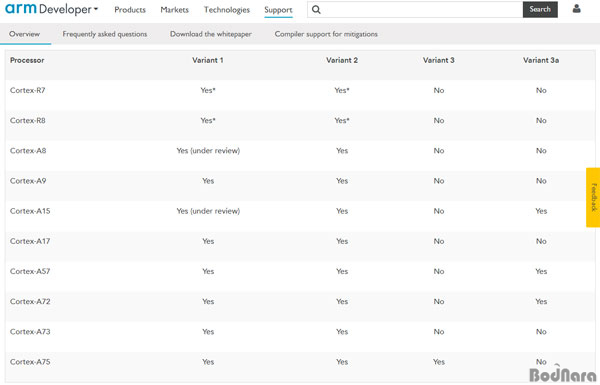600x385 pixels.
Task: Open the Technologies menu
Action: (227, 10)
